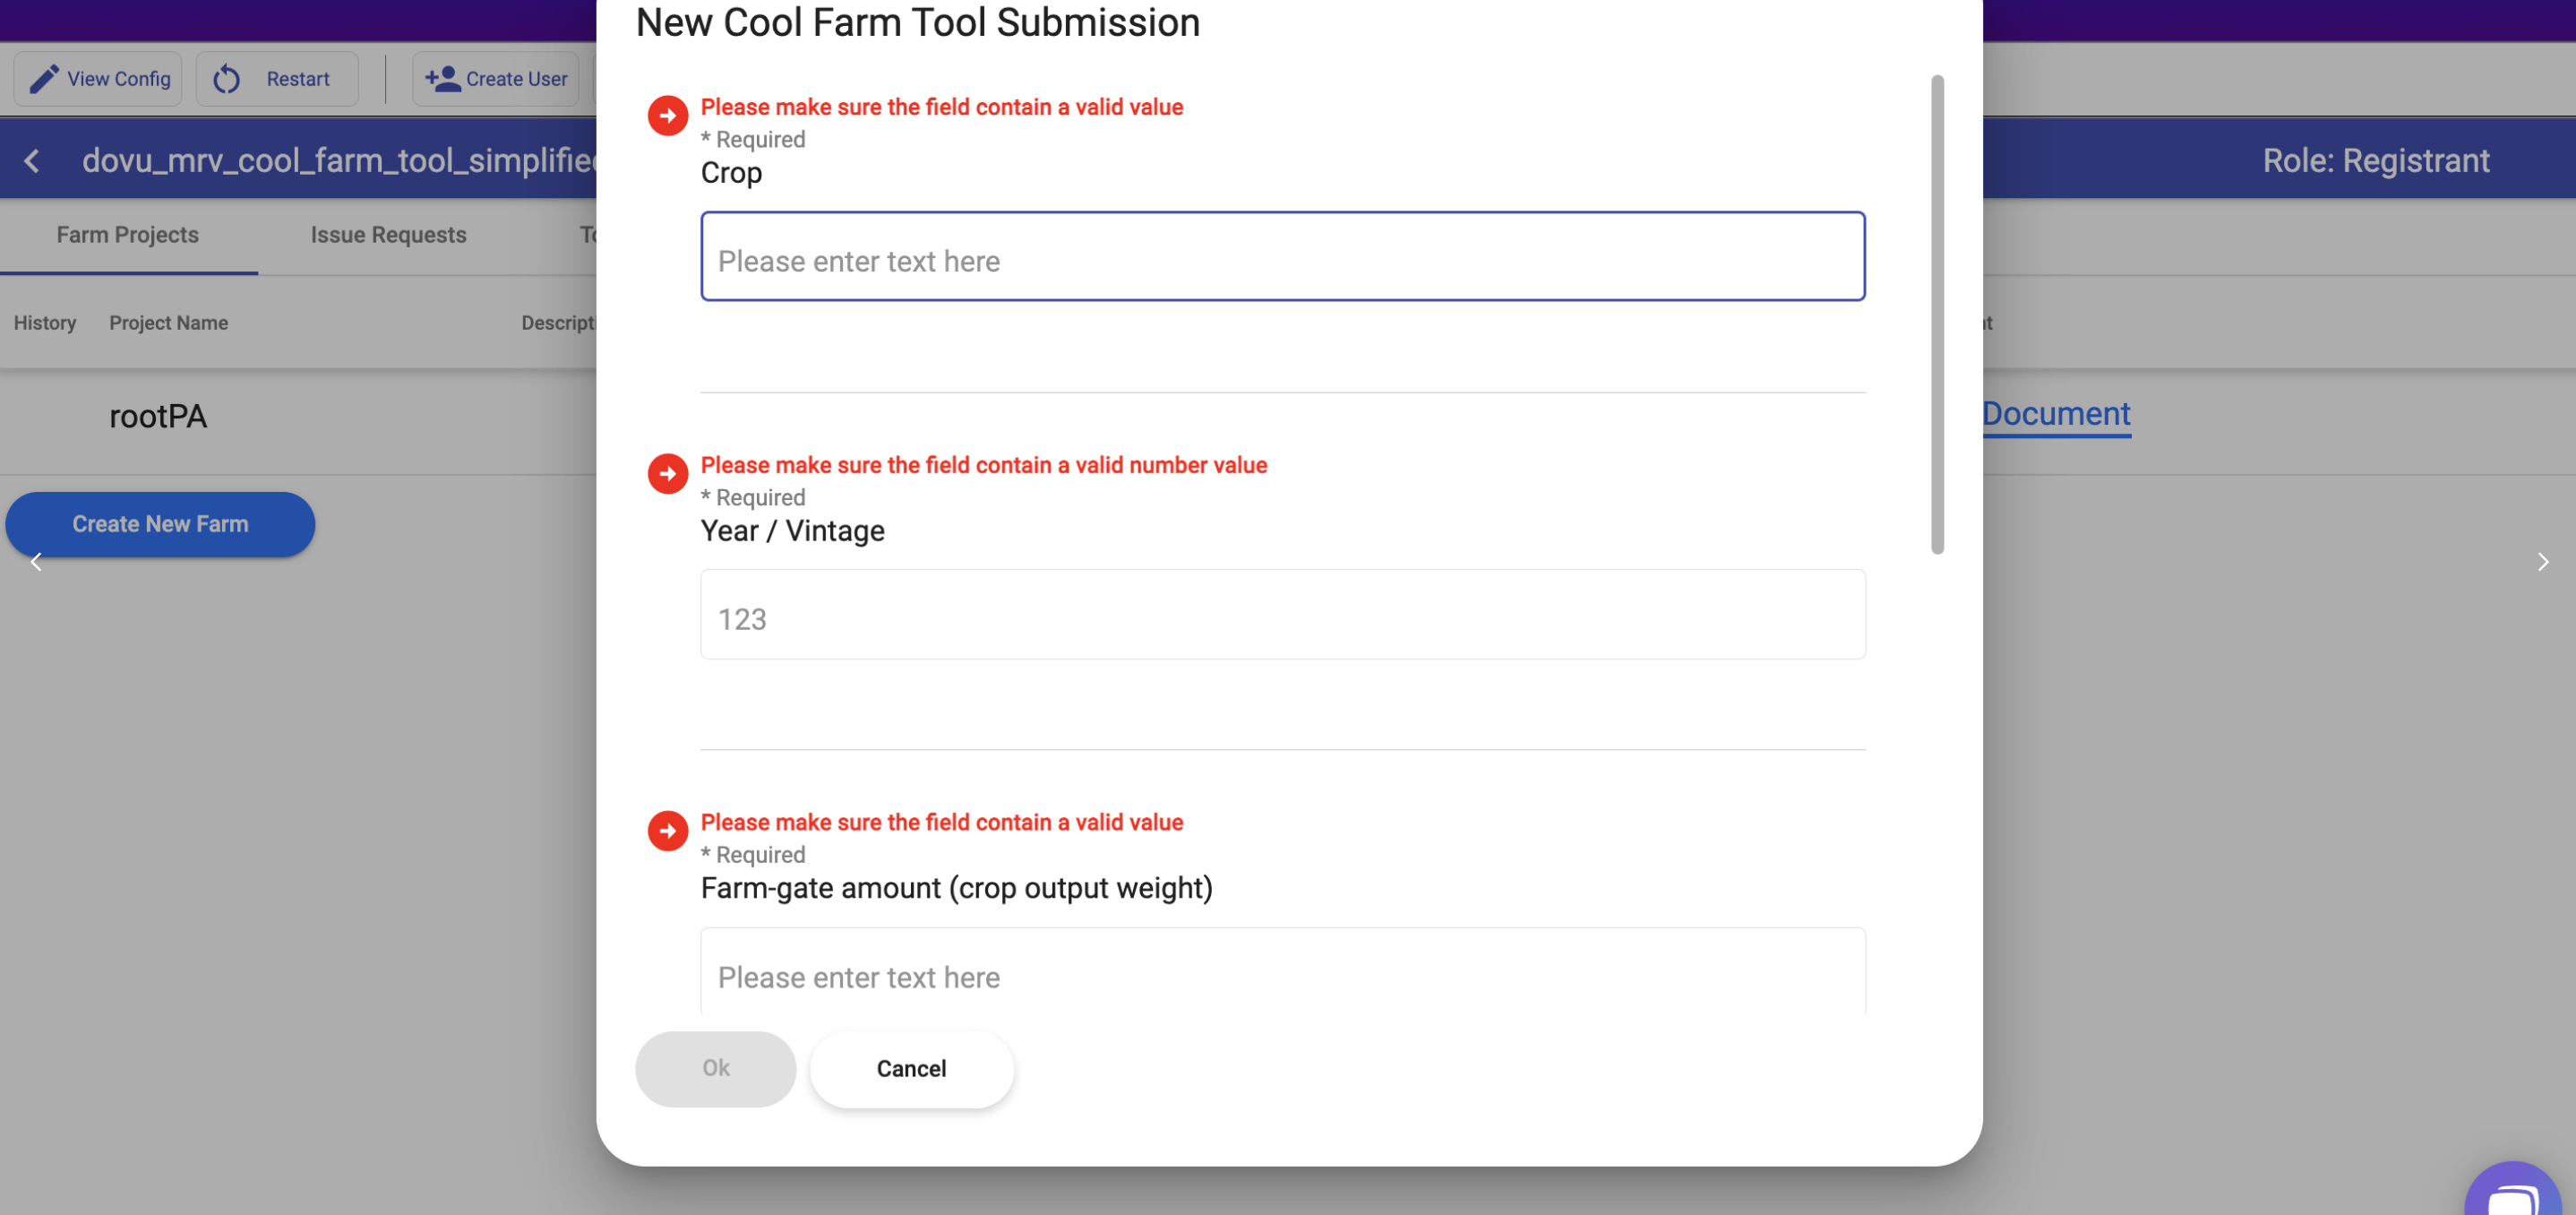Open the Document link
The height and width of the screenshot is (1215, 2576).
point(2055,414)
